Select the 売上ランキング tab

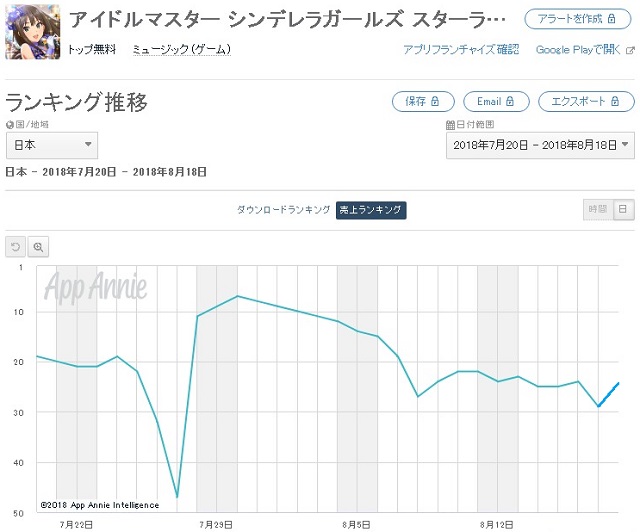pos(371,210)
